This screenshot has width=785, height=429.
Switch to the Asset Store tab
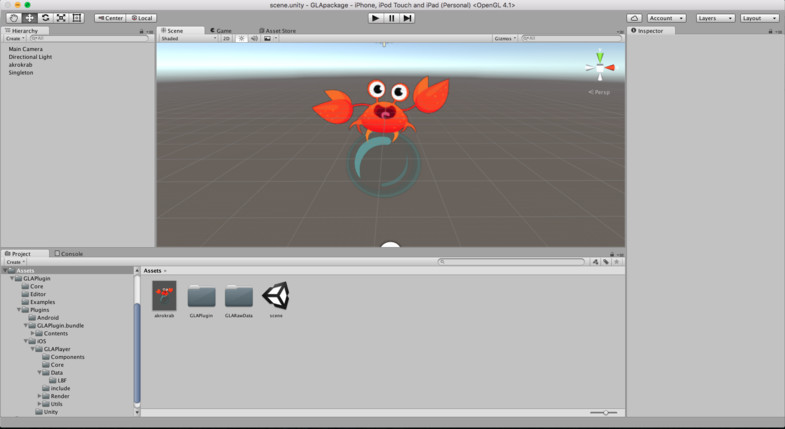coord(277,31)
